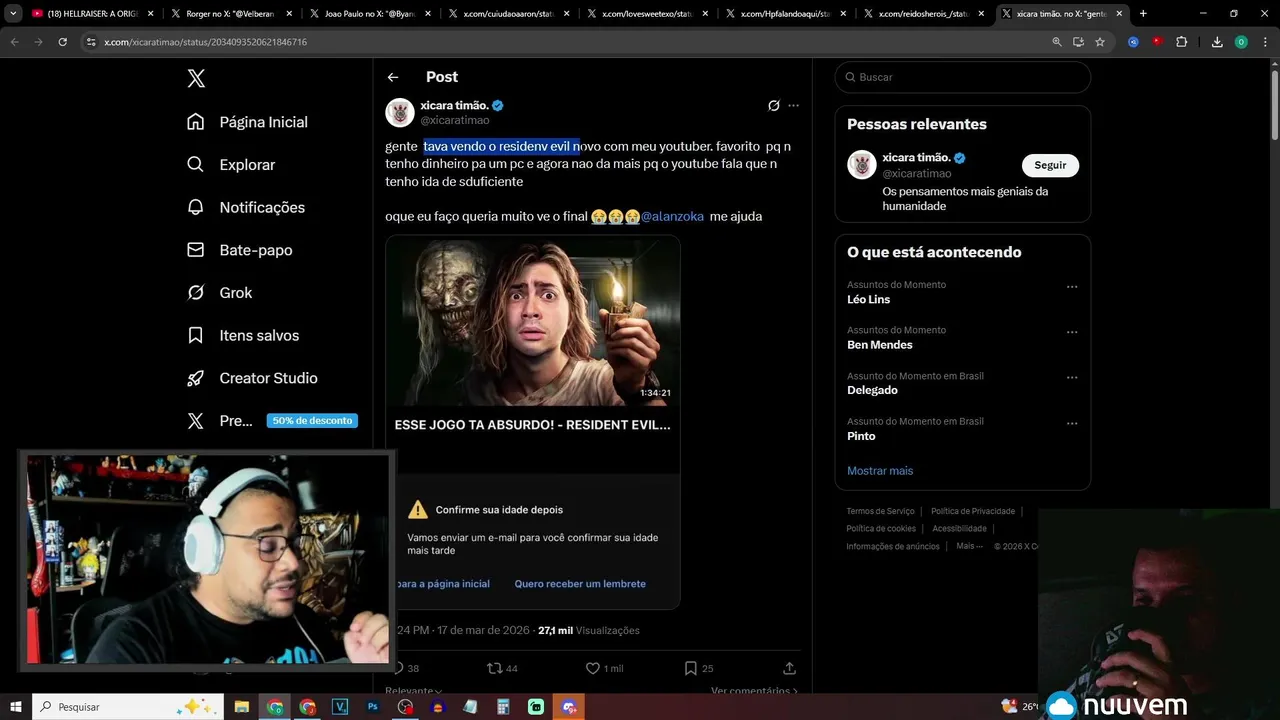The height and width of the screenshot is (720, 1280).
Task: Click the reply icon with 38 replies
Action: [404, 668]
